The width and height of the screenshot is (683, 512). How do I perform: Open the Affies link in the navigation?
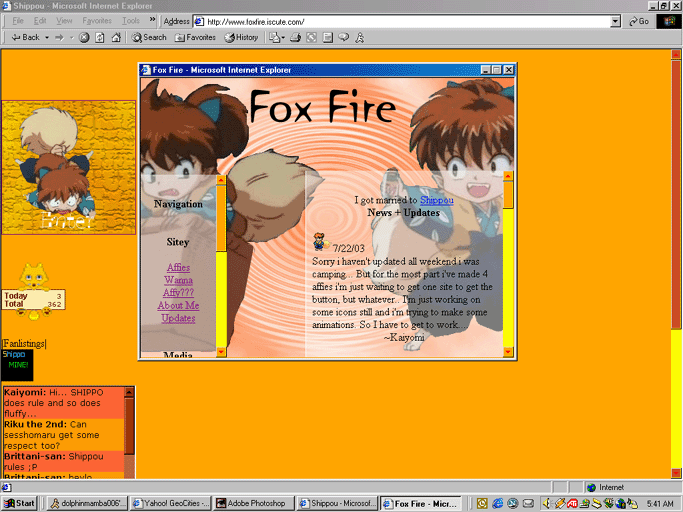[x=178, y=268]
